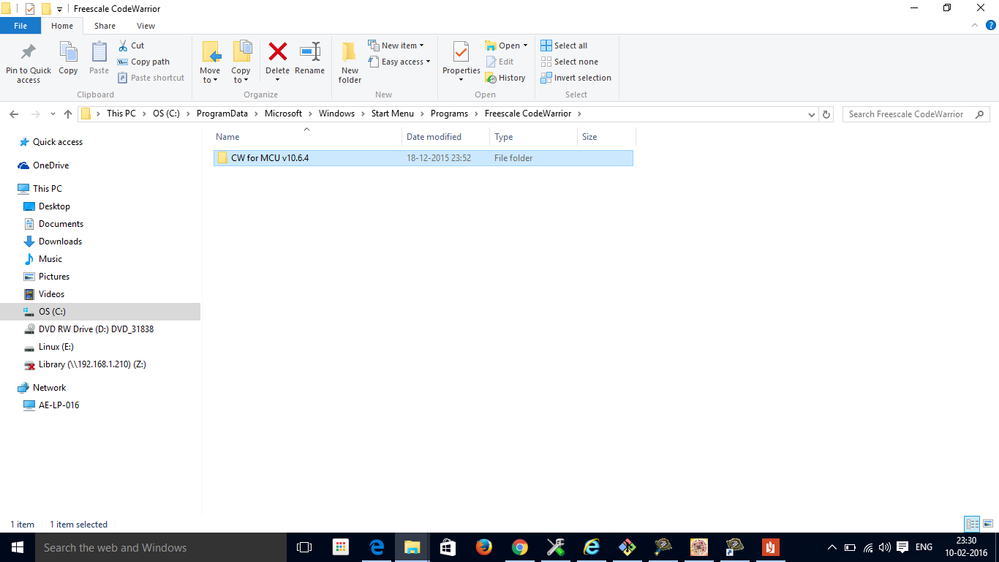Launch Google Chrome from taskbar
999x562 pixels.
pos(519,547)
